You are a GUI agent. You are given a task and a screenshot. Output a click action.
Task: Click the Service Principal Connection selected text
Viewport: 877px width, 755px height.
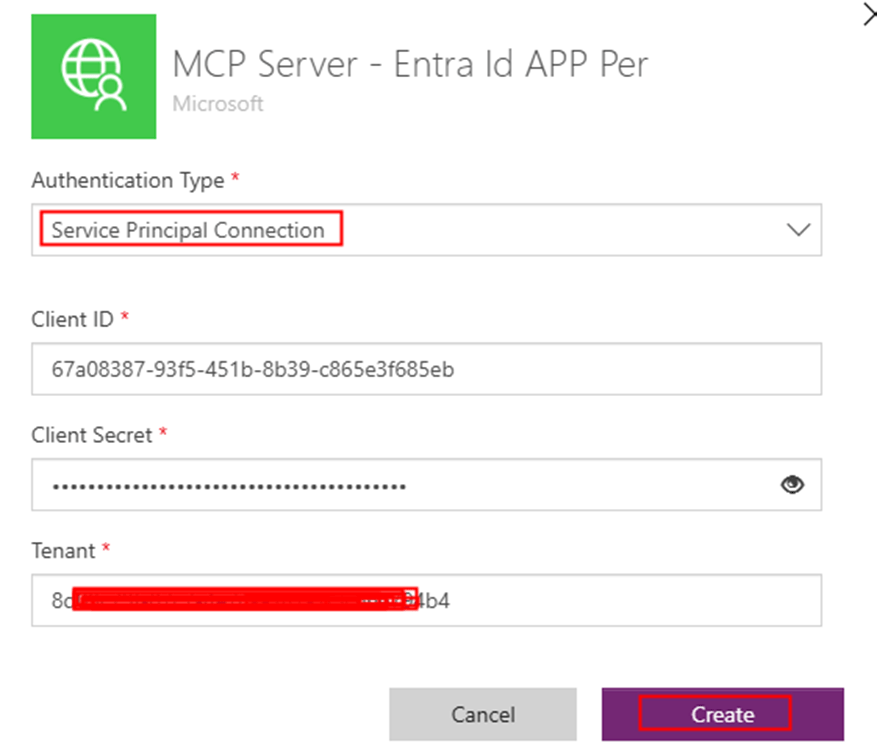point(188,230)
